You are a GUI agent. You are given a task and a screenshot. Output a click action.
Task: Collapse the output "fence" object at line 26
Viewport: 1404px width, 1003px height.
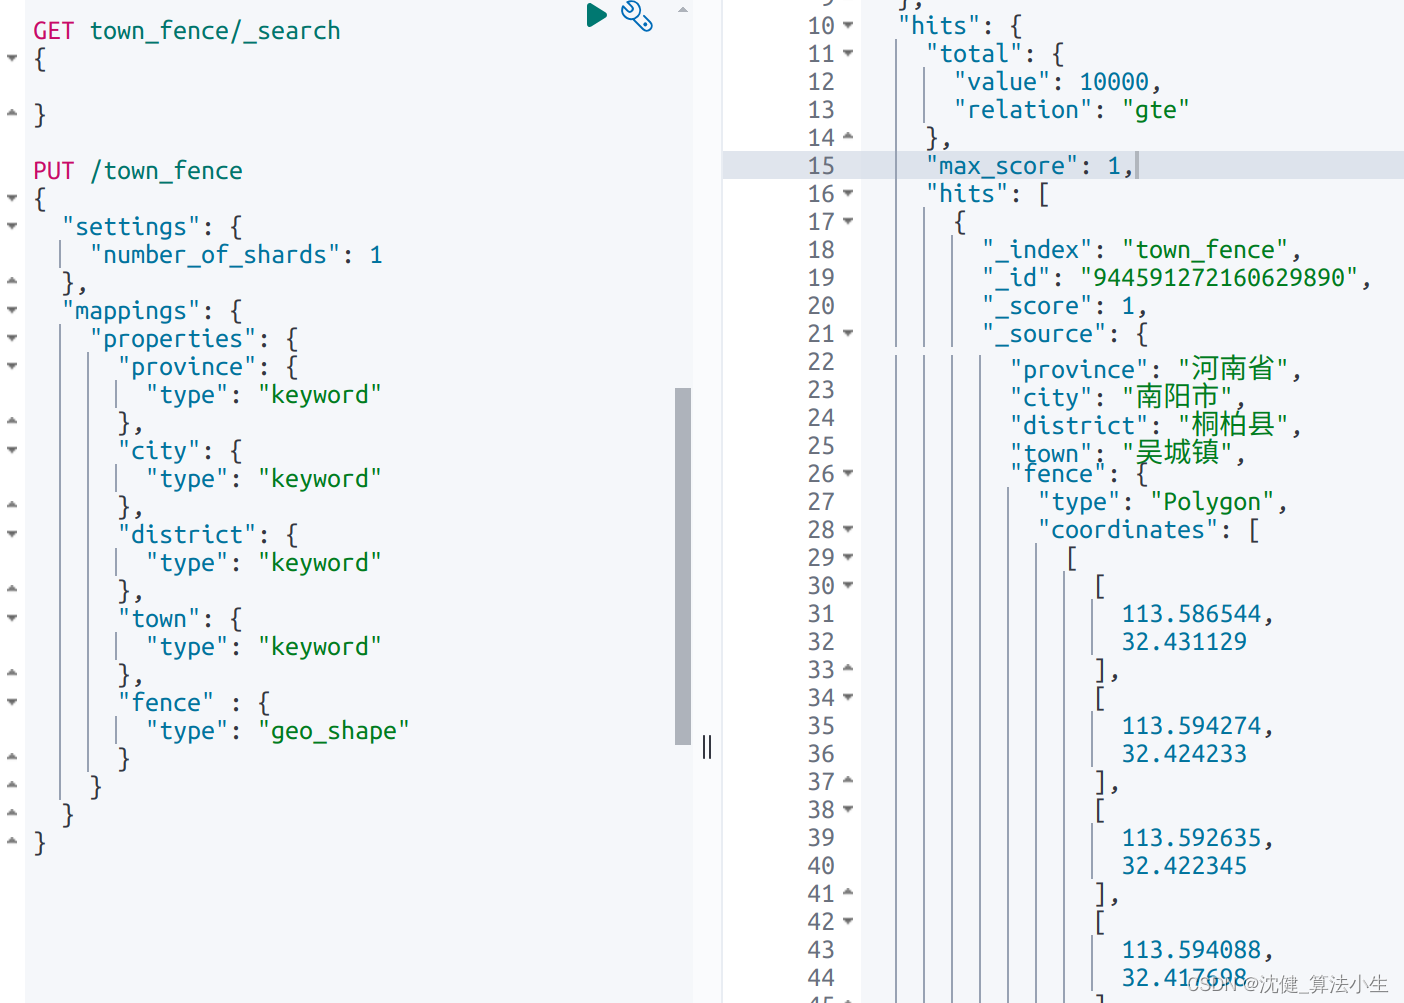848,474
